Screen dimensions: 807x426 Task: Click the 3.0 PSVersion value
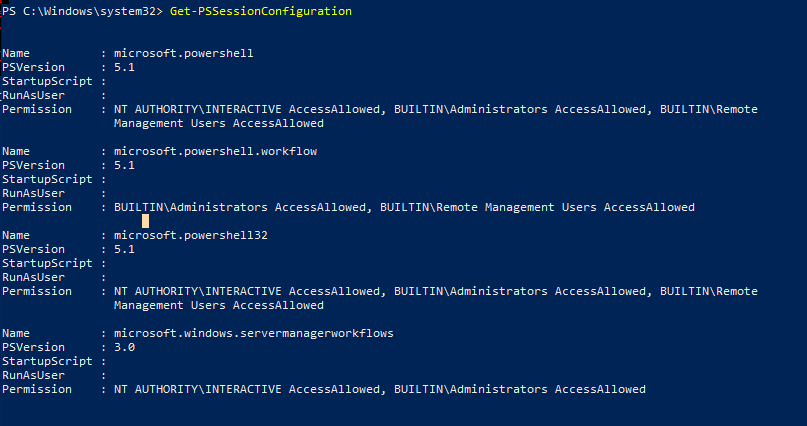(x=124, y=347)
